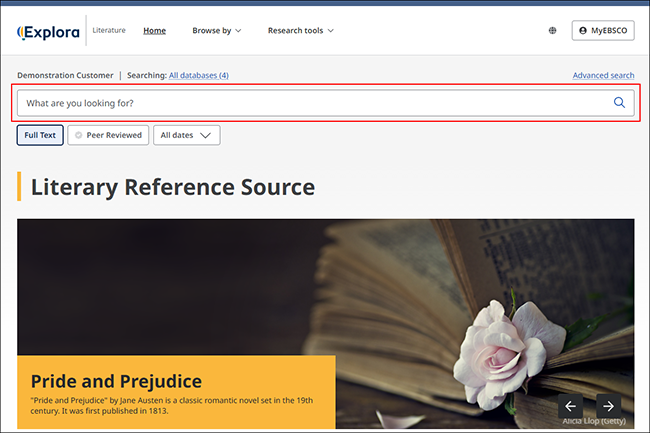Show the previous carousel slide
This screenshot has height=433, width=650.
point(570,406)
